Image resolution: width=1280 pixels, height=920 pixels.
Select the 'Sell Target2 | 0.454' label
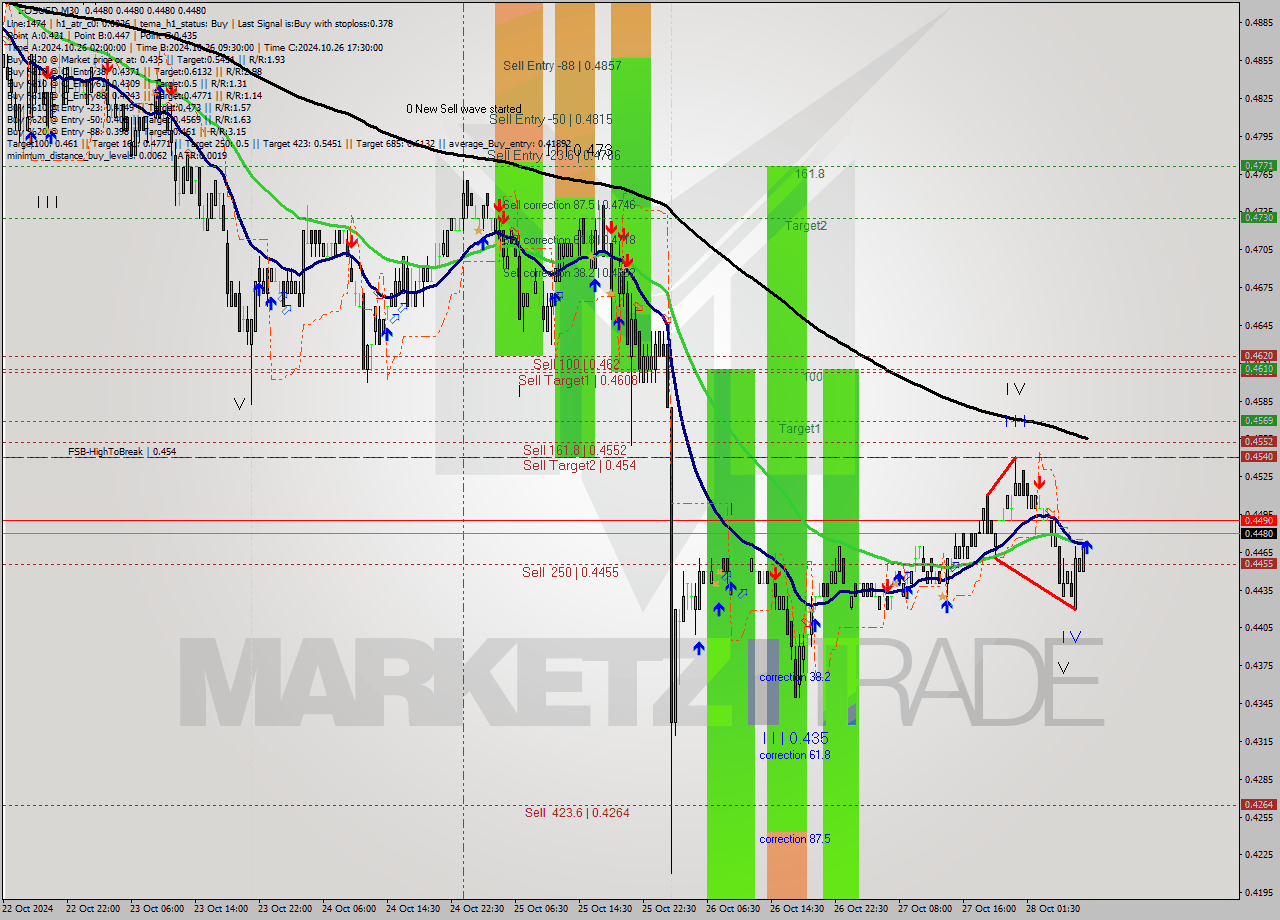tap(579, 466)
